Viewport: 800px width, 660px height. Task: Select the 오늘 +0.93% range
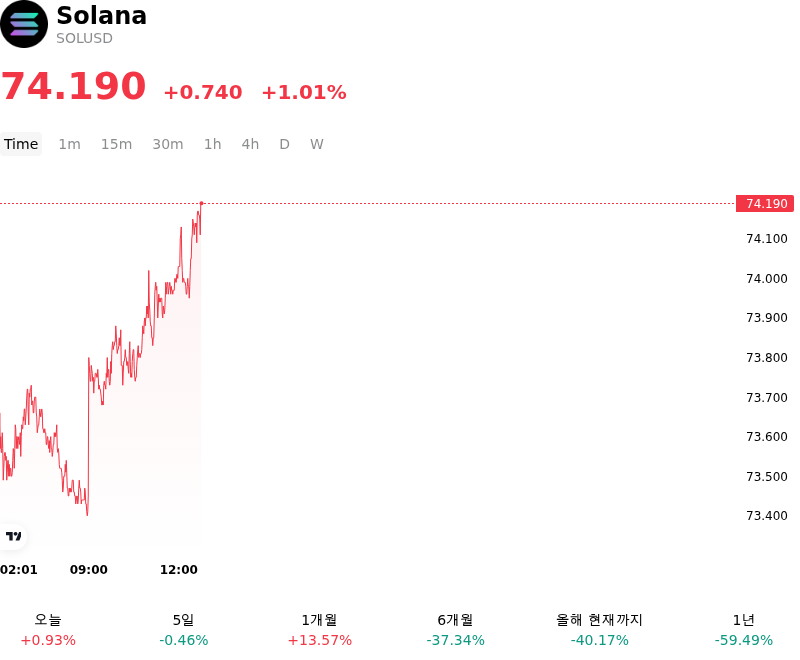48,630
